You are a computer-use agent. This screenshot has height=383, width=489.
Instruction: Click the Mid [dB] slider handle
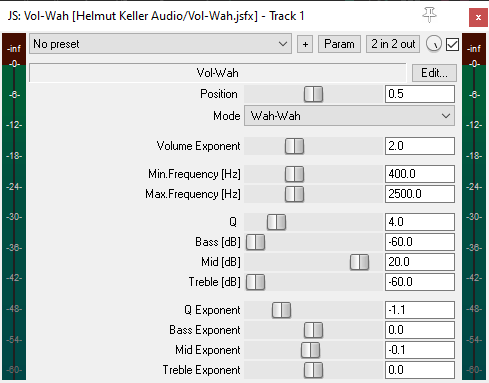[359, 262]
